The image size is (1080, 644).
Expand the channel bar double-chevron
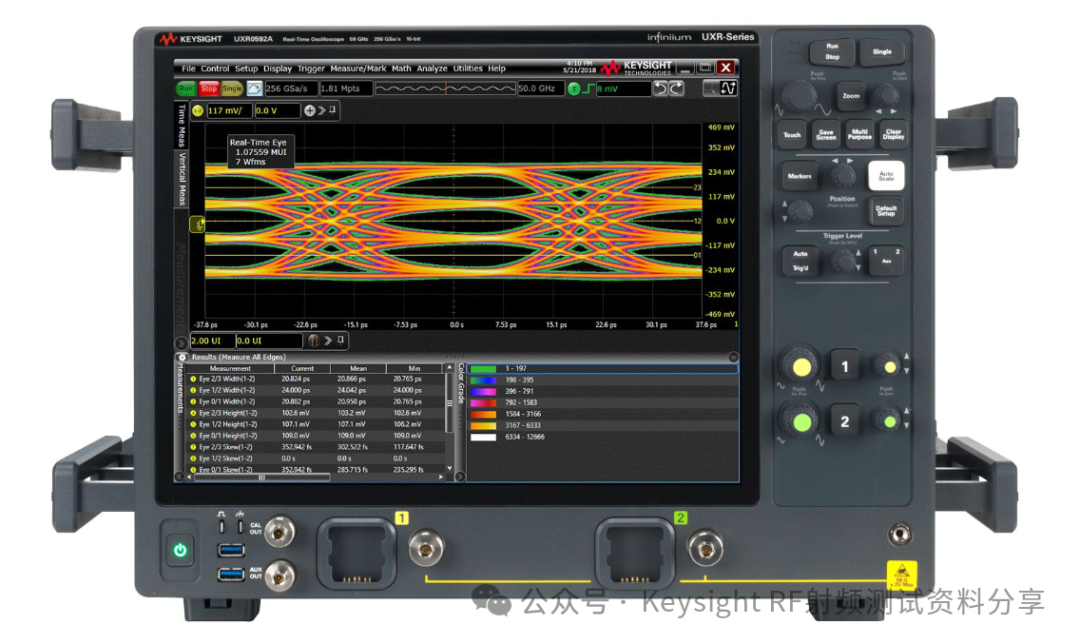point(322,110)
